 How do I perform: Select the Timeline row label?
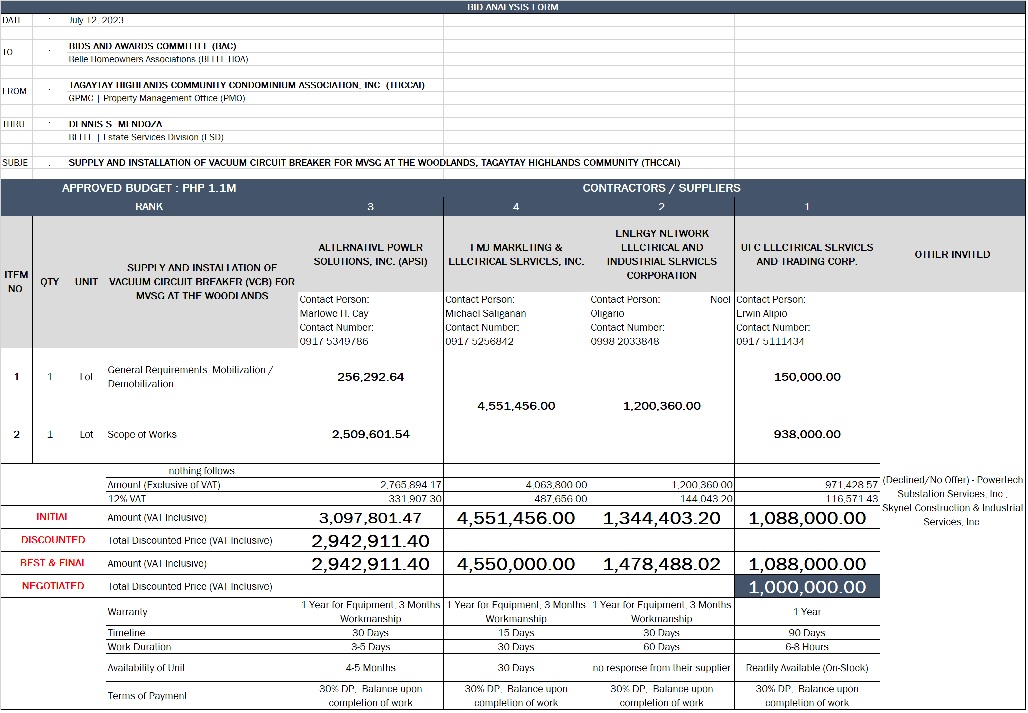[126, 633]
